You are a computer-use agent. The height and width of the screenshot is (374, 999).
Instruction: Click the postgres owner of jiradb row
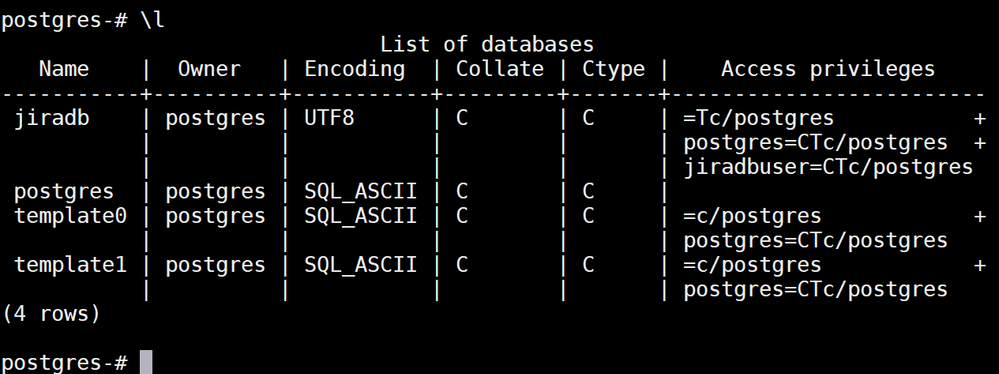pos(215,119)
